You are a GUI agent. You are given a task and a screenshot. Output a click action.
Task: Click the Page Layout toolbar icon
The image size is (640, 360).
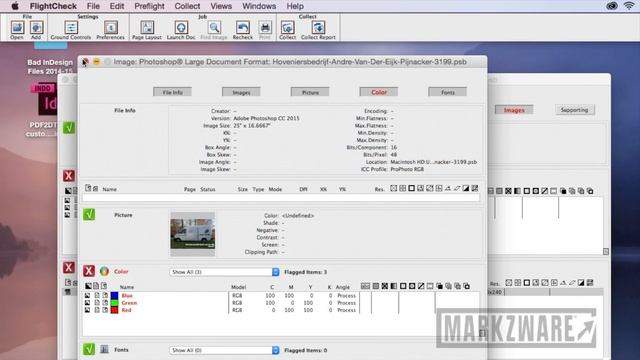pos(147,28)
